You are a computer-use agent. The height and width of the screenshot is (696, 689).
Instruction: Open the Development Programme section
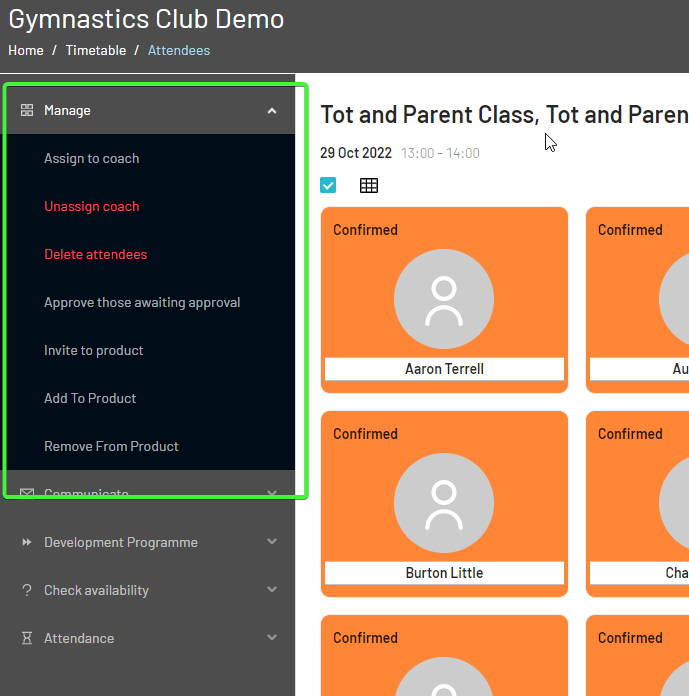[x=121, y=542]
